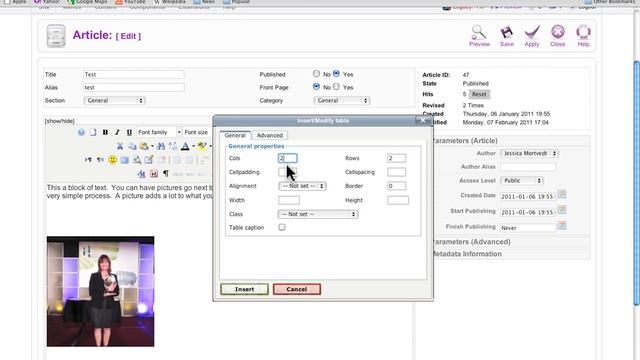The width and height of the screenshot is (640, 360).
Task: Click the table Height input field
Action: (398, 200)
